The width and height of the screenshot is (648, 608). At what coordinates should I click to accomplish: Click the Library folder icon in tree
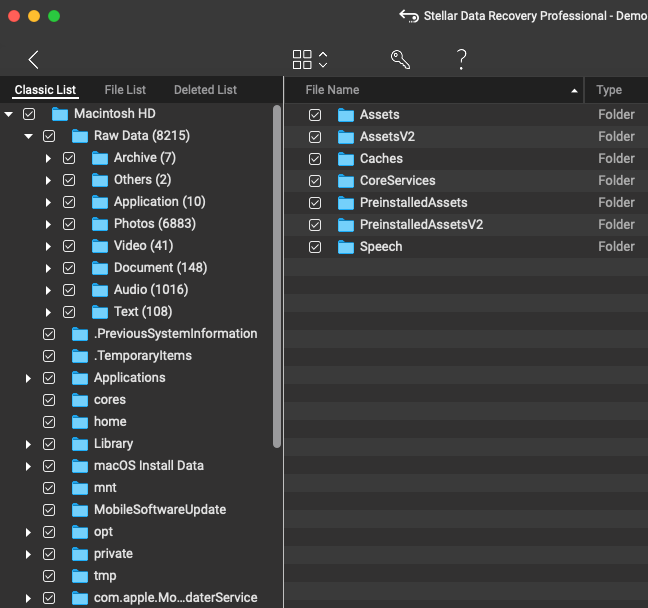80,444
